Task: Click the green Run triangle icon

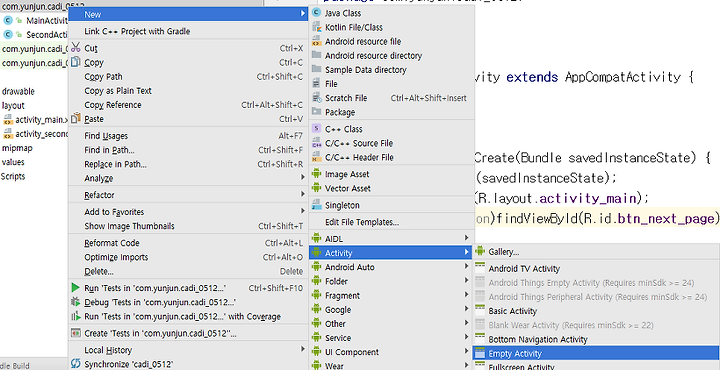Action: tap(76, 288)
